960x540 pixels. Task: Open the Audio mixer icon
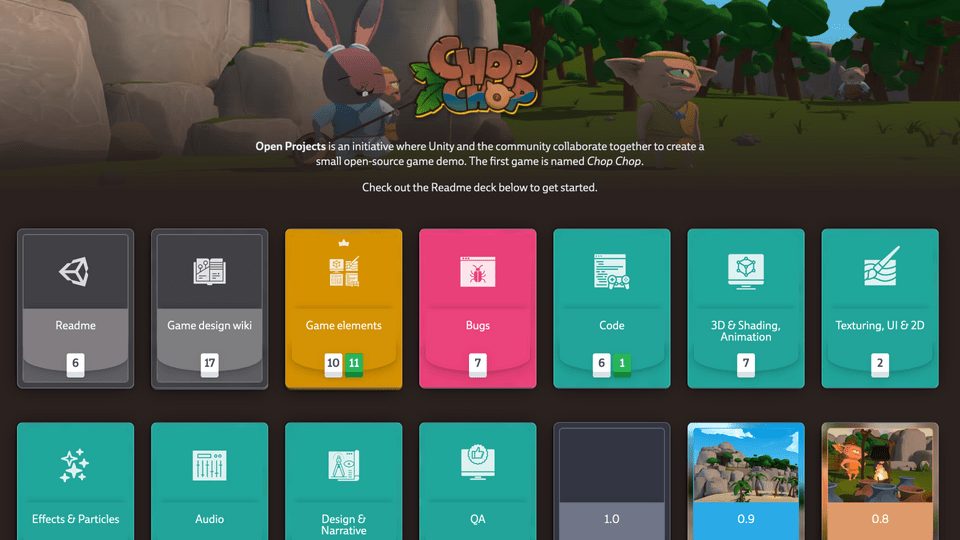[x=209, y=465]
